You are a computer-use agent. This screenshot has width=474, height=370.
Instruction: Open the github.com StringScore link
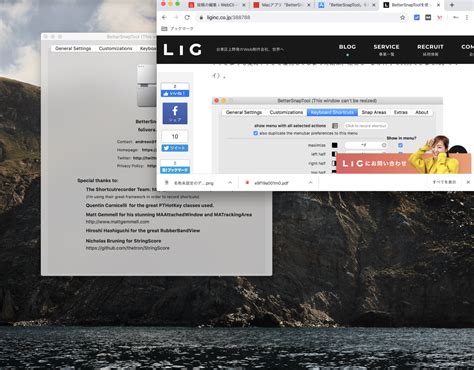click(x=128, y=248)
